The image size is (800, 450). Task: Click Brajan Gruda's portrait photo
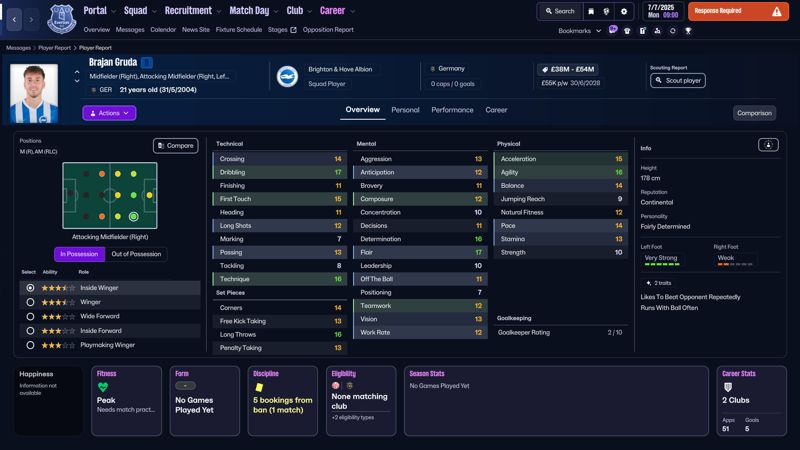[x=34, y=94]
